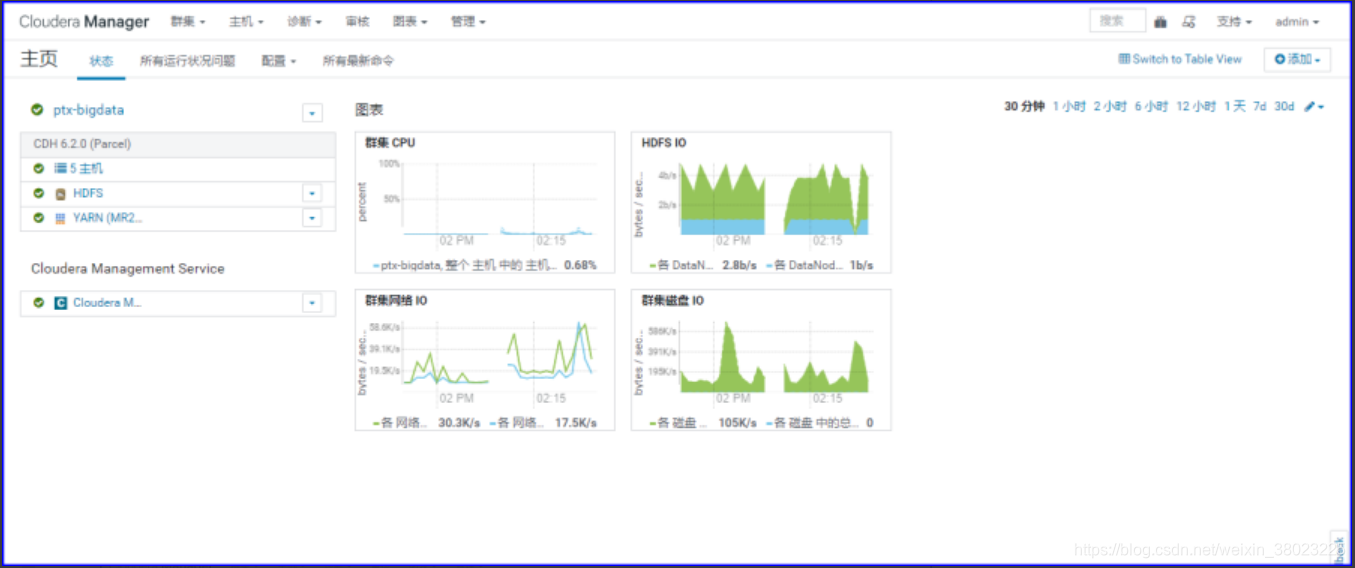Expand Cloudera Management Service actions dropdown
This screenshot has width=1355, height=568.
click(313, 303)
